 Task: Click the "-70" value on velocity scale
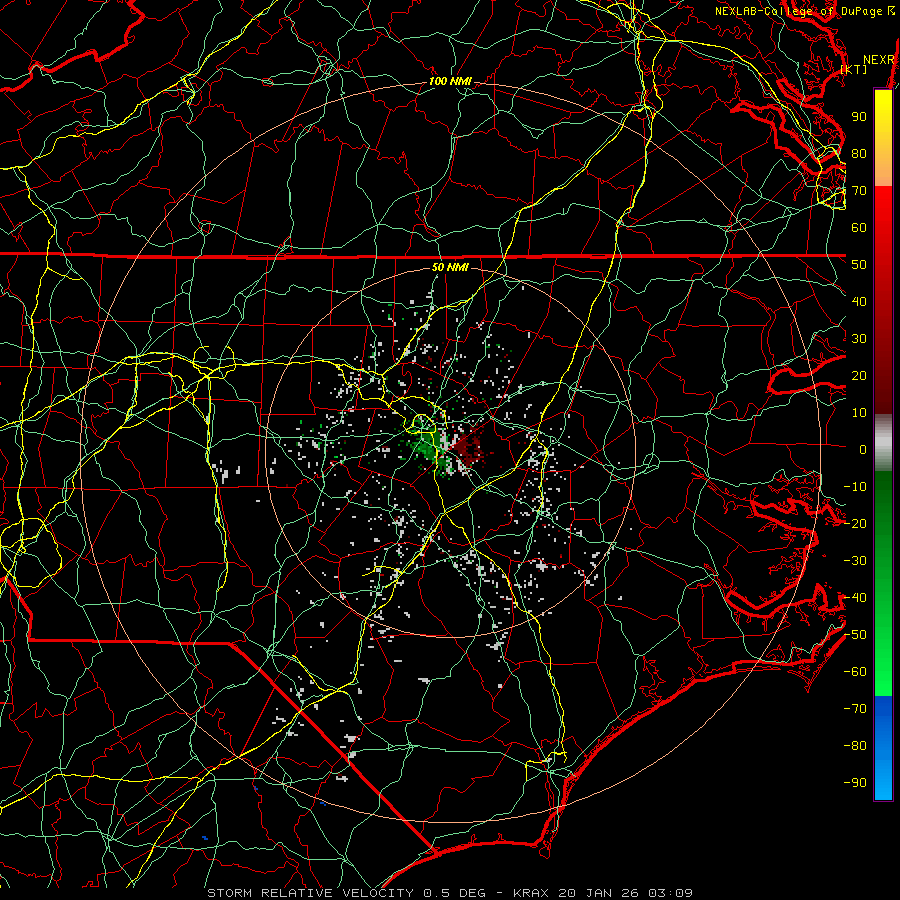(x=855, y=709)
